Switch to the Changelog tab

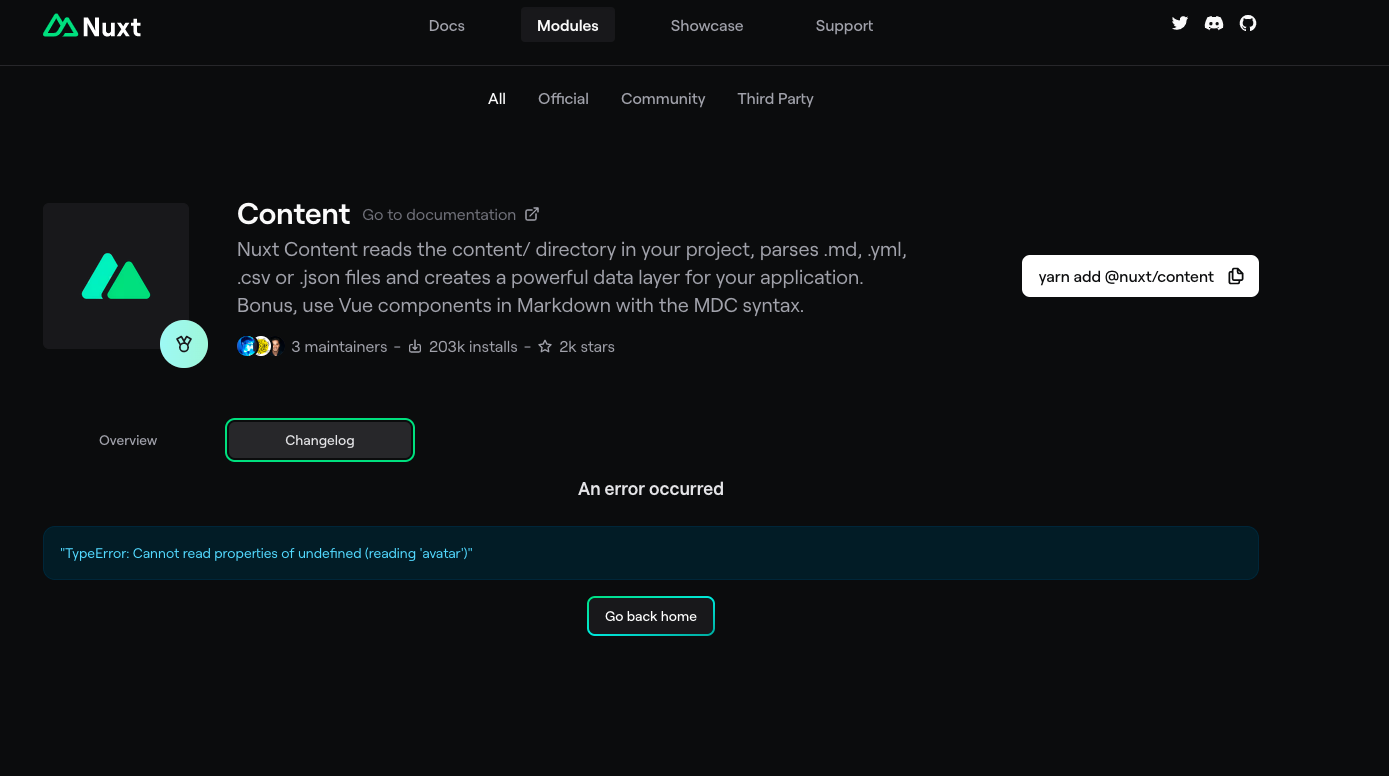click(x=320, y=440)
